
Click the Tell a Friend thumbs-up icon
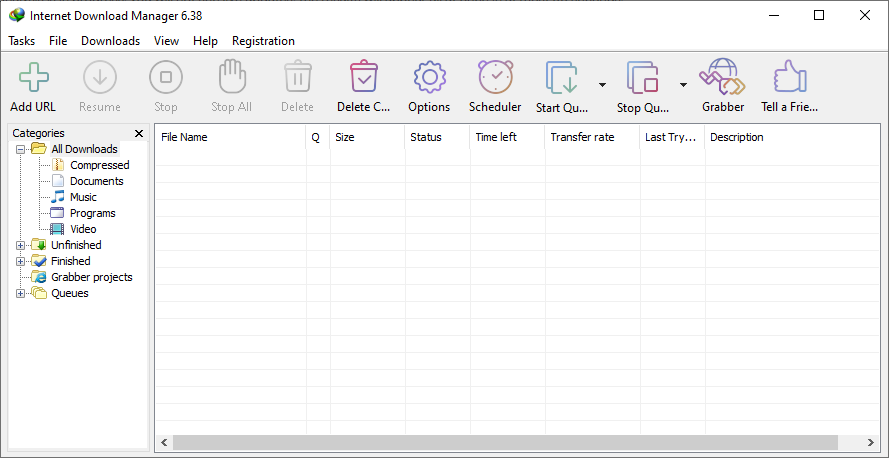pos(790,77)
